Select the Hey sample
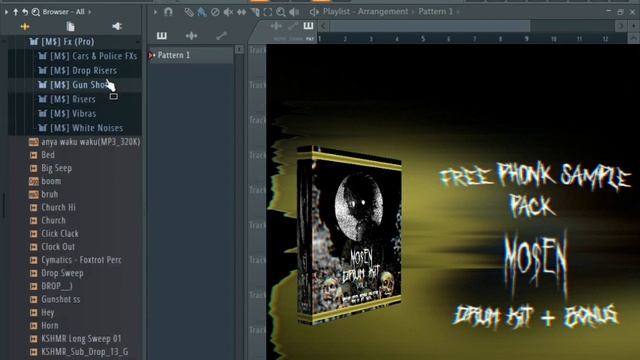The image size is (640, 360). click(42, 313)
